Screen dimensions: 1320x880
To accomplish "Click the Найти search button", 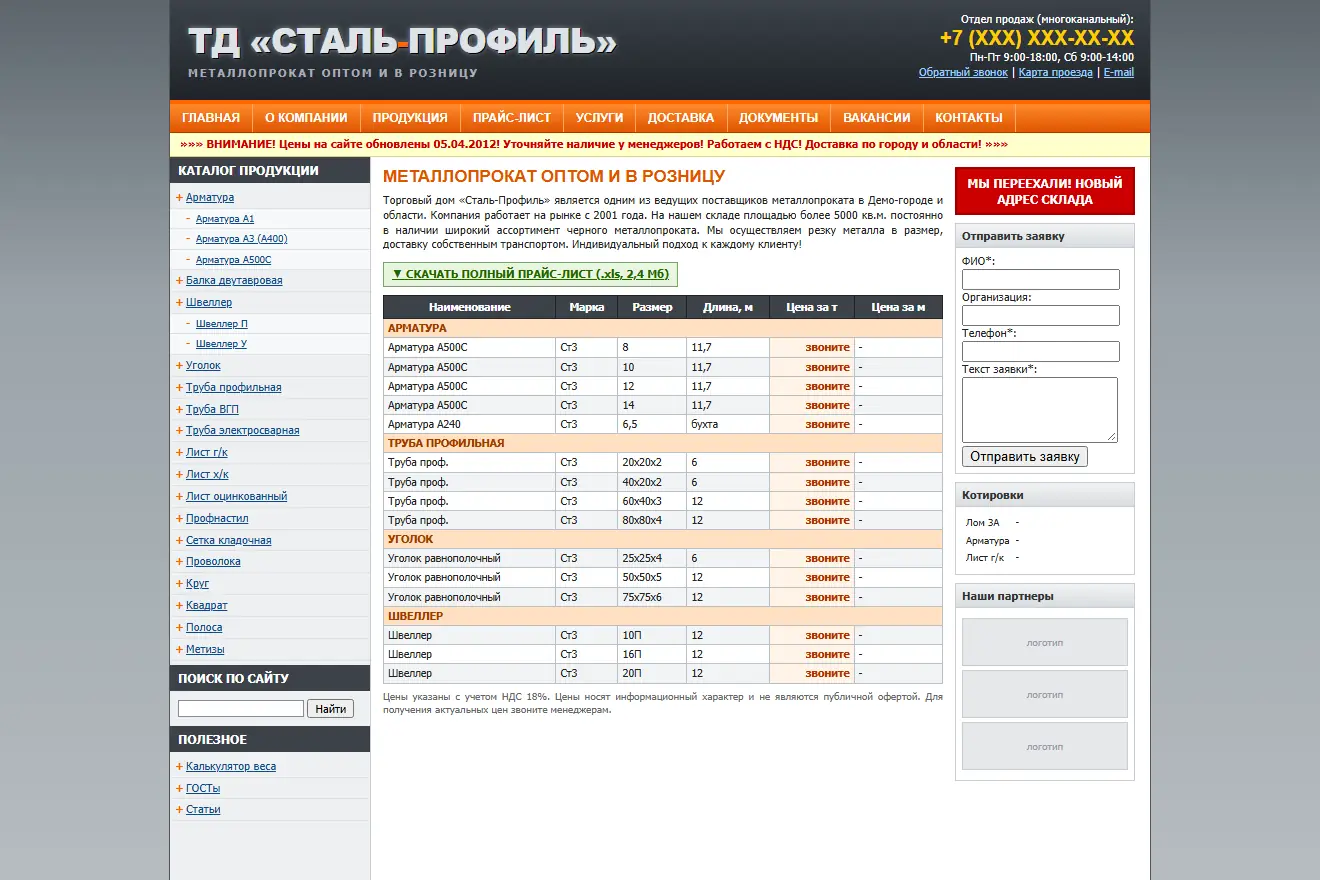I will tap(331, 709).
